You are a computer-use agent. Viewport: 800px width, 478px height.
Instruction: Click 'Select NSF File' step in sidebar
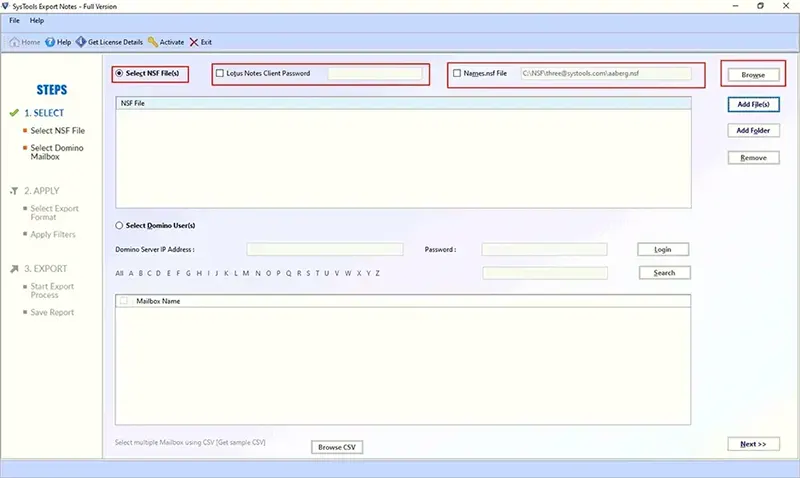pyautogui.click(x=58, y=131)
